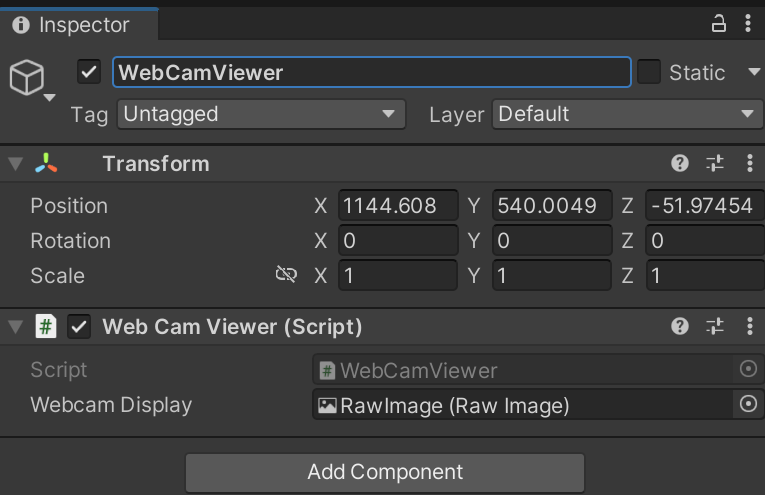
Task: Open object picker for Script field
Action: [x=748, y=369]
